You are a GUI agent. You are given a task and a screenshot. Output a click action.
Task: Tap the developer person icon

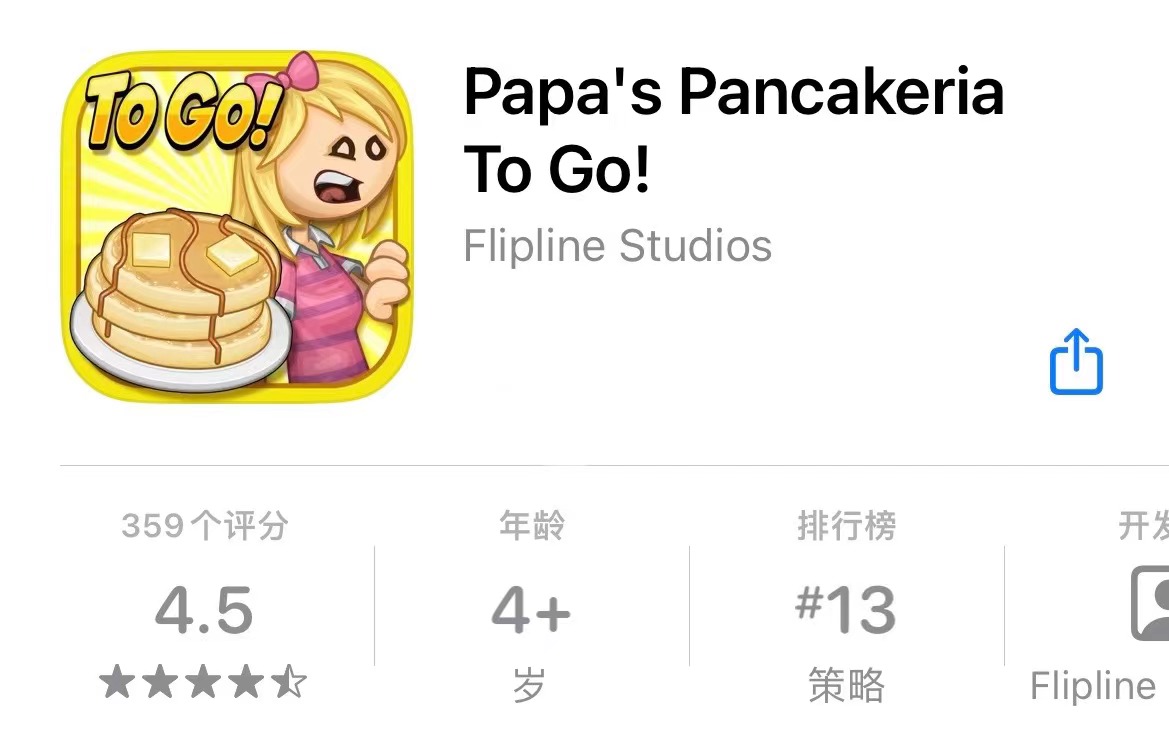tap(1150, 603)
